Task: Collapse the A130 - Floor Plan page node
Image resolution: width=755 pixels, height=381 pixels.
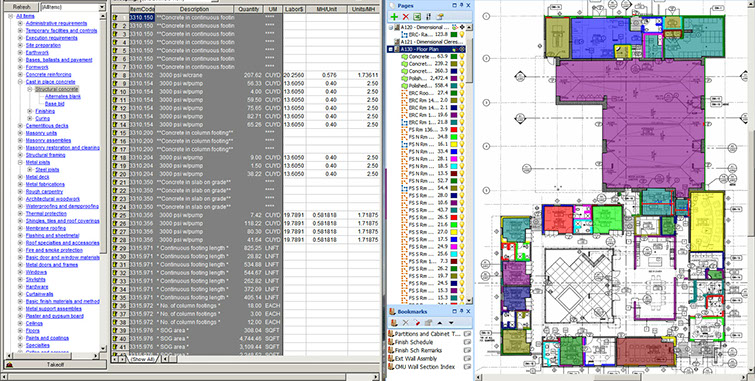Action: click(391, 49)
